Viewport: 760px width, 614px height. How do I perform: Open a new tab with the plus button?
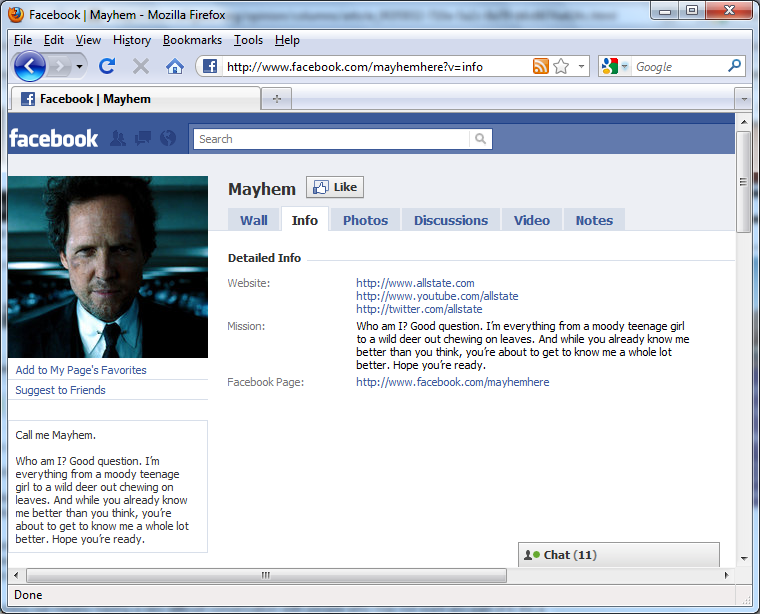coord(277,99)
